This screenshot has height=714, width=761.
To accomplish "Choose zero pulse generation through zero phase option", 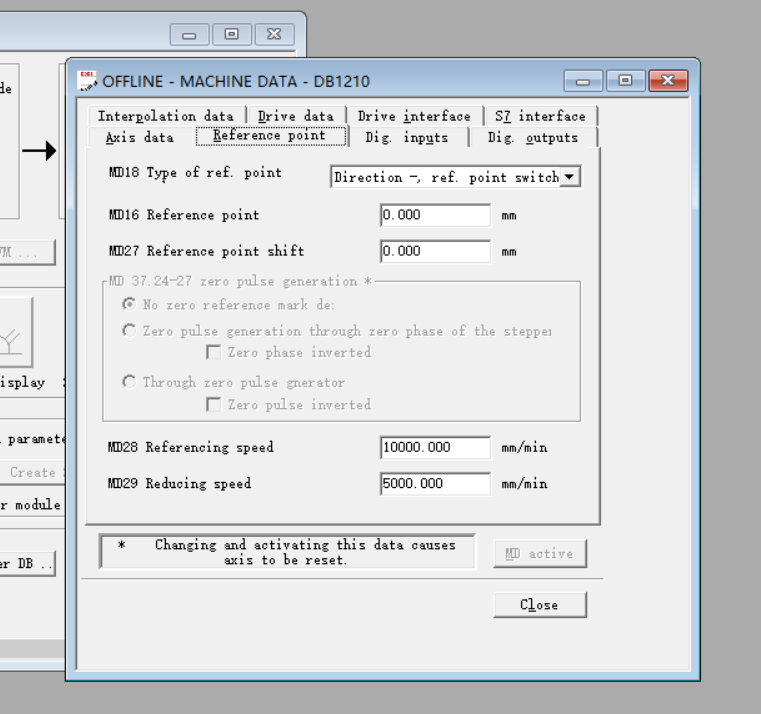I will (129, 331).
